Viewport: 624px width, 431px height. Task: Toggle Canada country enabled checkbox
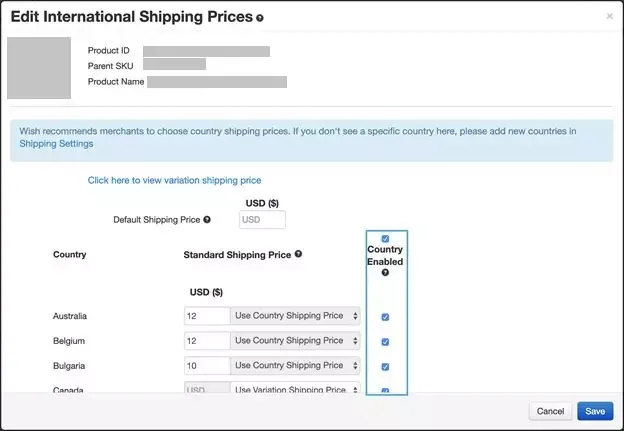[385, 389]
